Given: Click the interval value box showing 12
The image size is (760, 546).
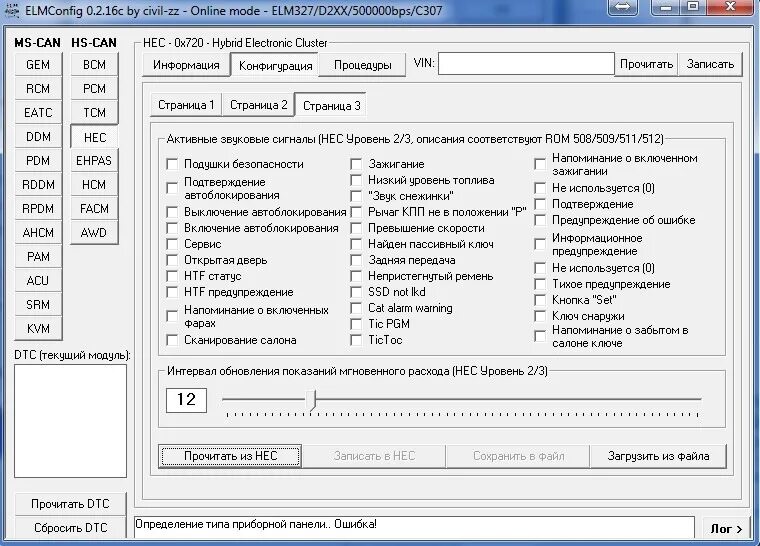Looking at the screenshot, I should (186, 400).
